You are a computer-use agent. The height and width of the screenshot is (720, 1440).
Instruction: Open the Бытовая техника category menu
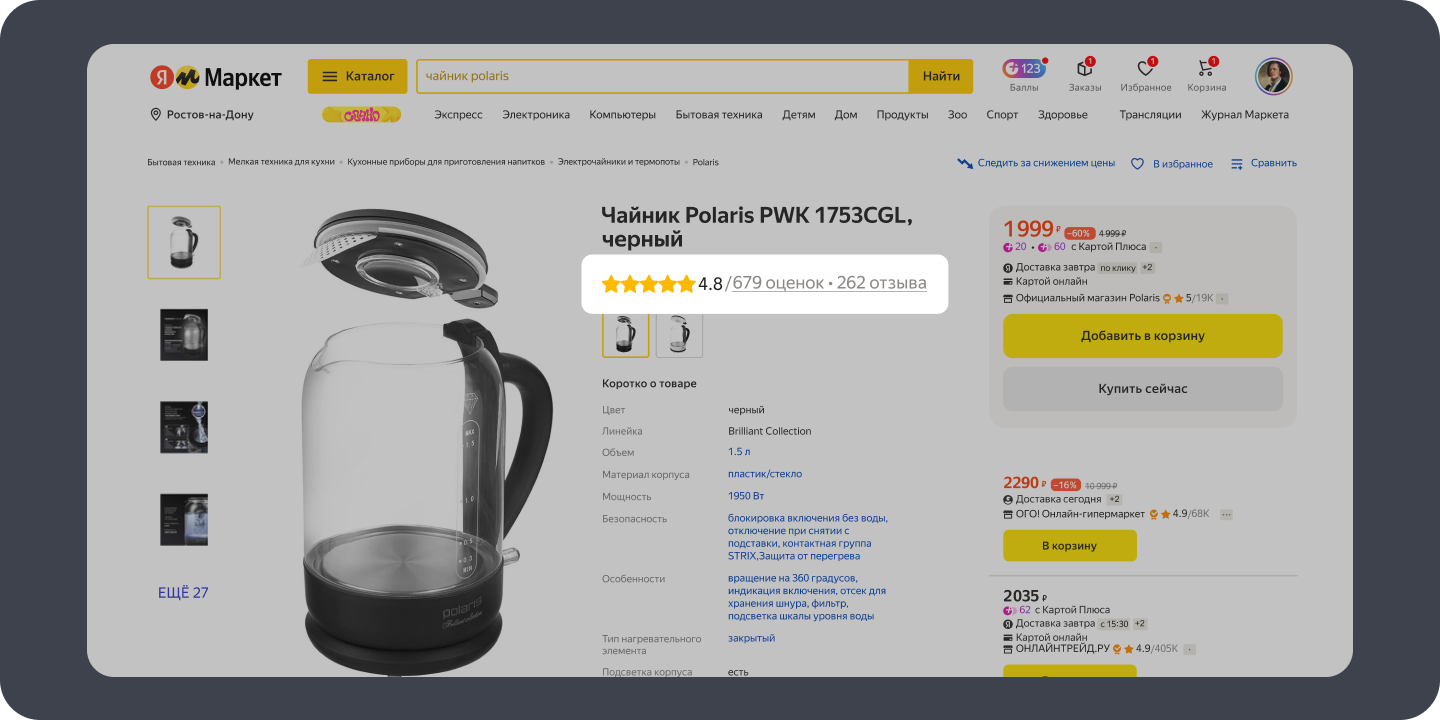tap(719, 114)
